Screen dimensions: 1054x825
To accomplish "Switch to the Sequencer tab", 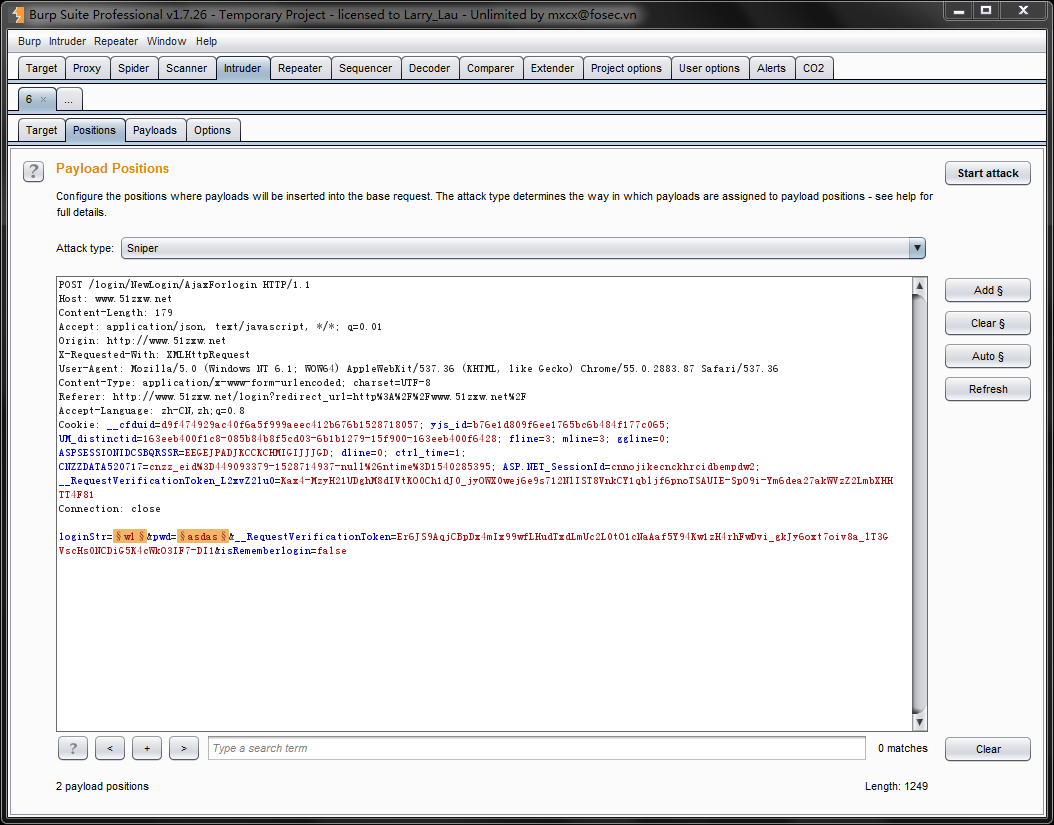I will coord(365,68).
